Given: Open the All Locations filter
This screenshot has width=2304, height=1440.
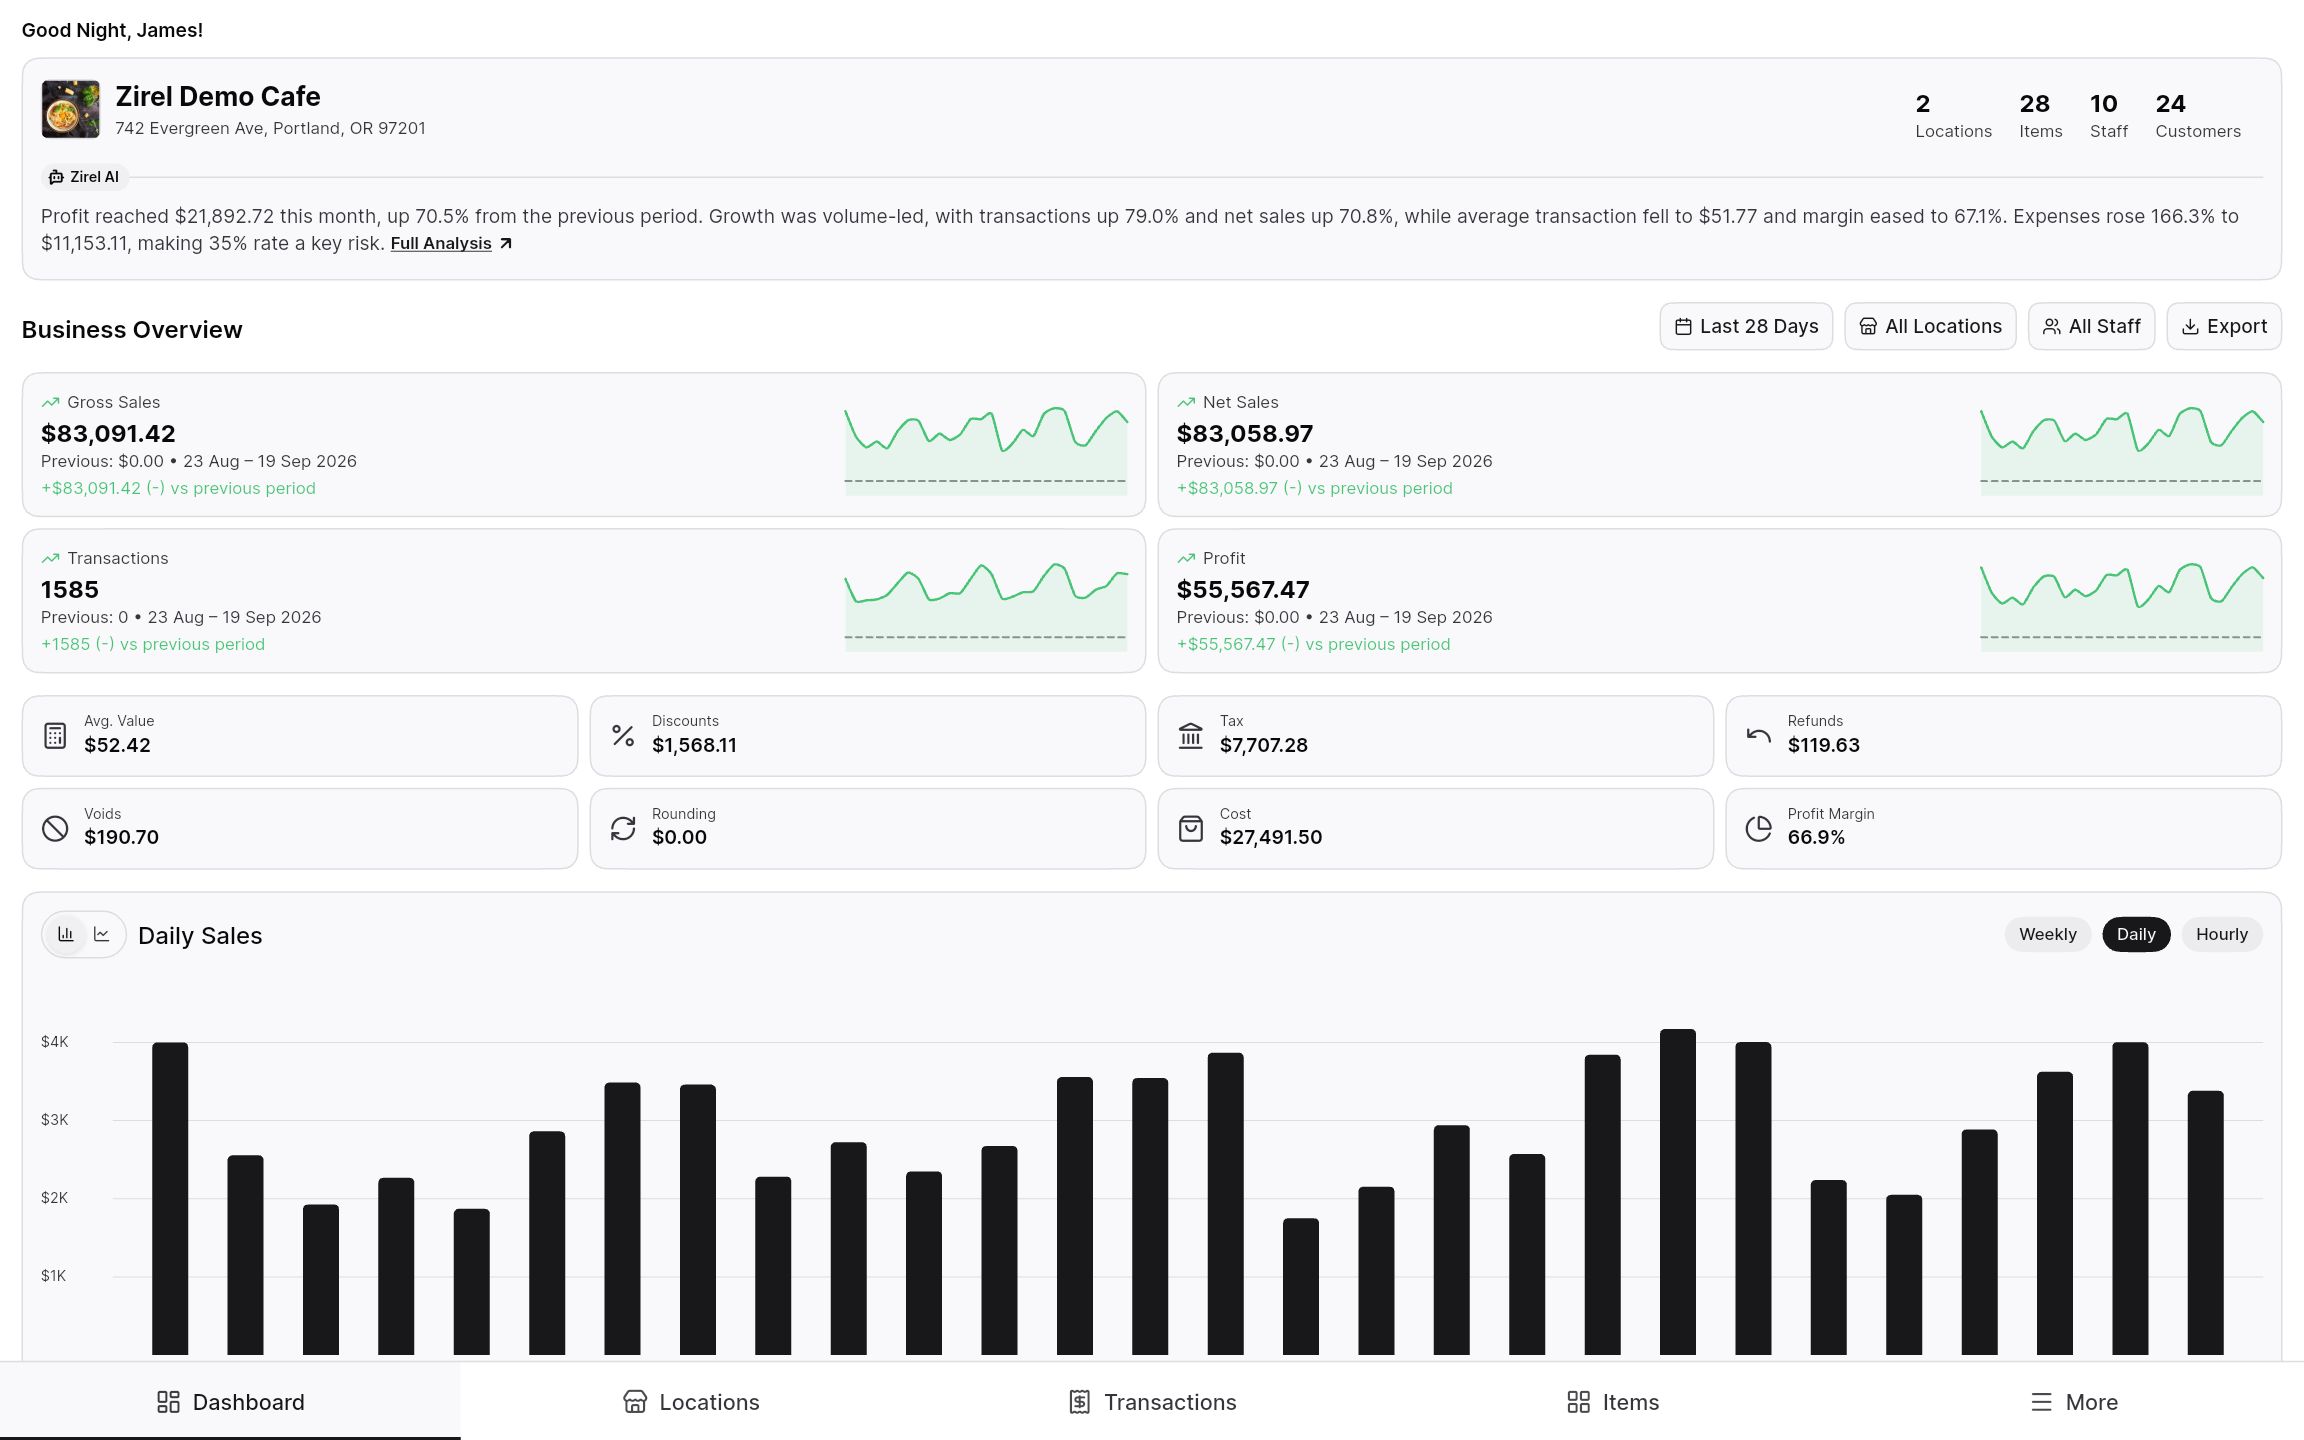Looking at the screenshot, I should pyautogui.click(x=1930, y=326).
